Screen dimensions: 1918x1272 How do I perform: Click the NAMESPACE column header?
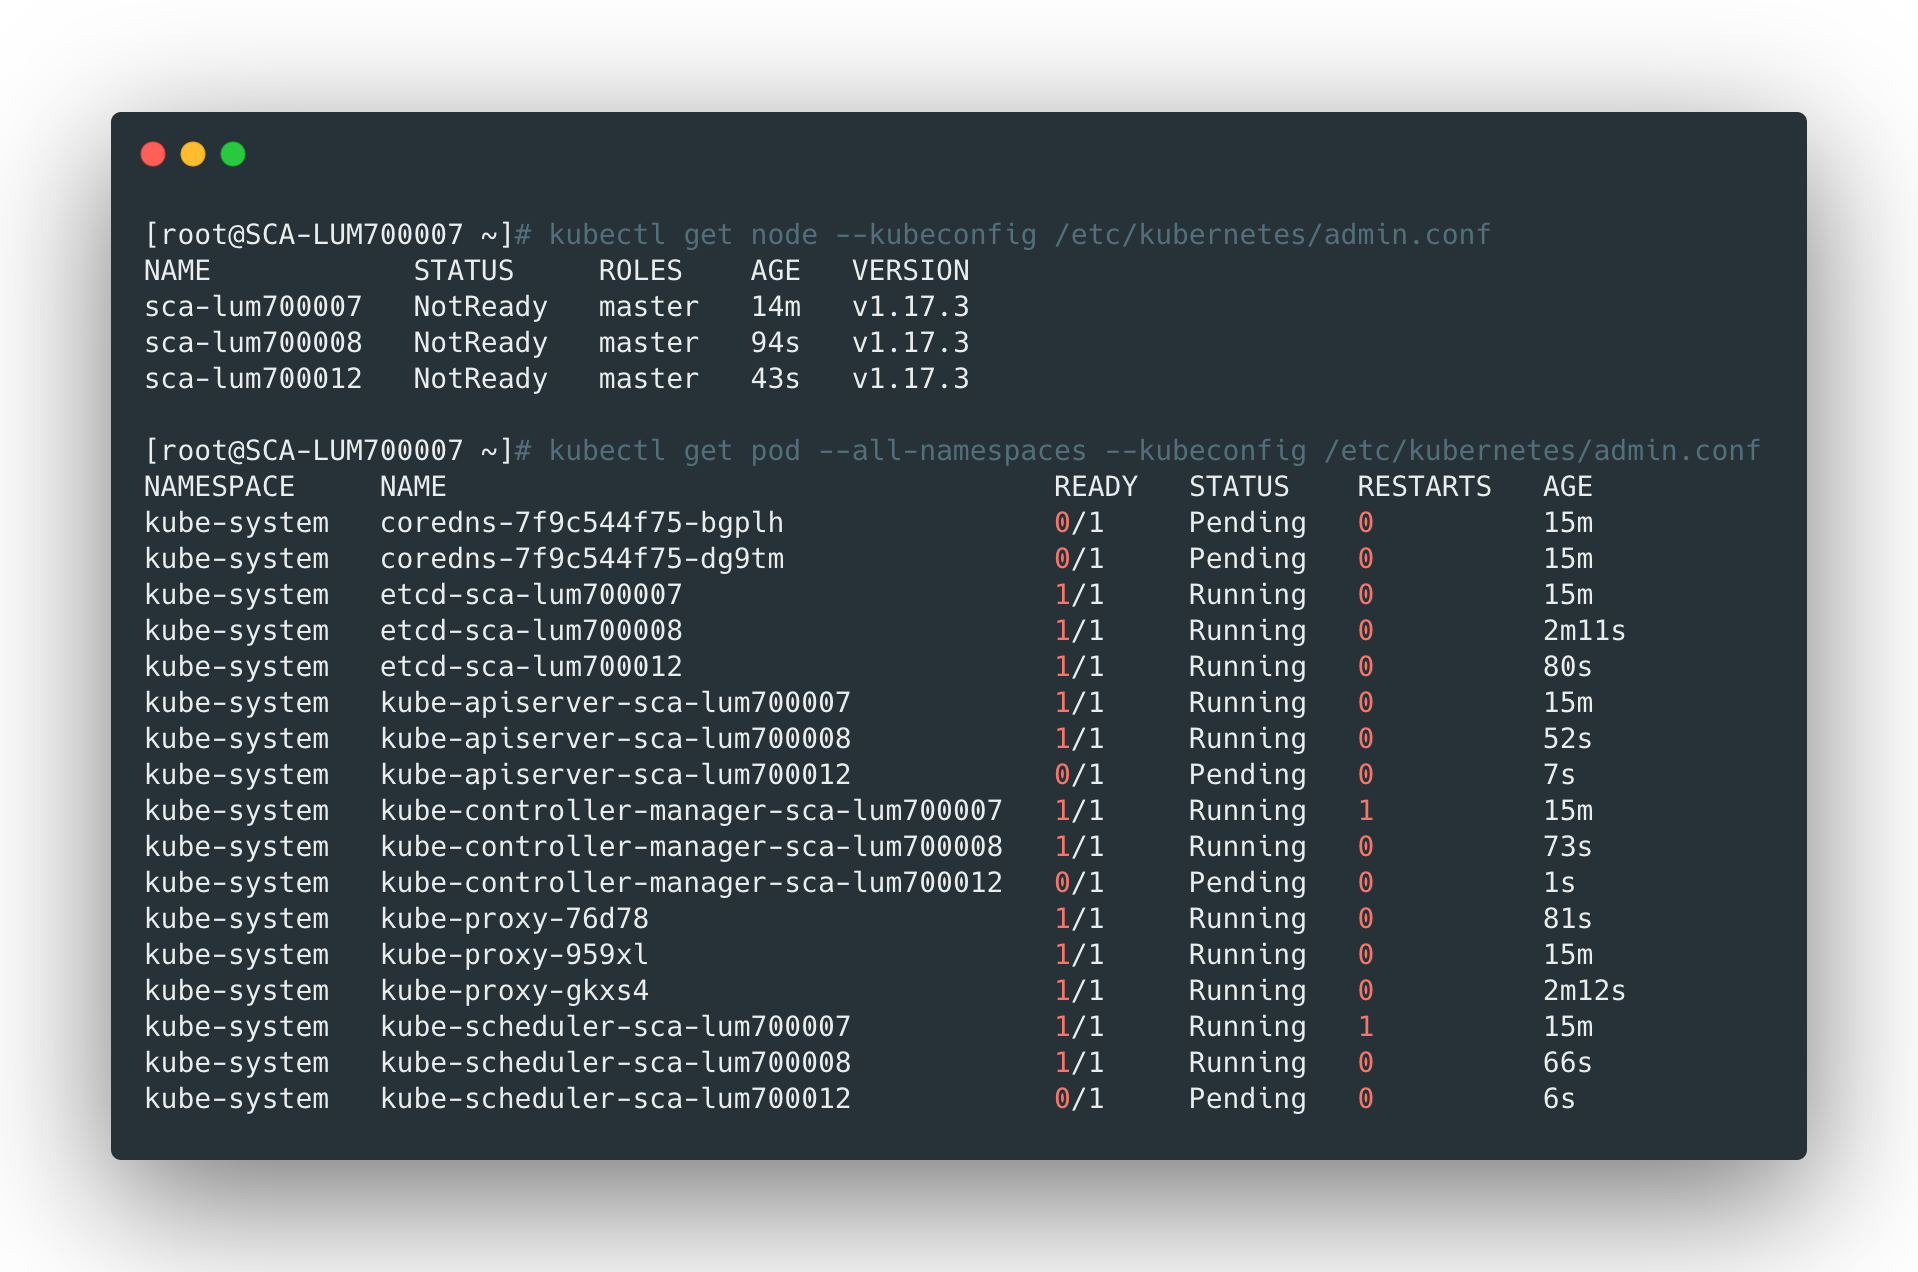[219, 487]
